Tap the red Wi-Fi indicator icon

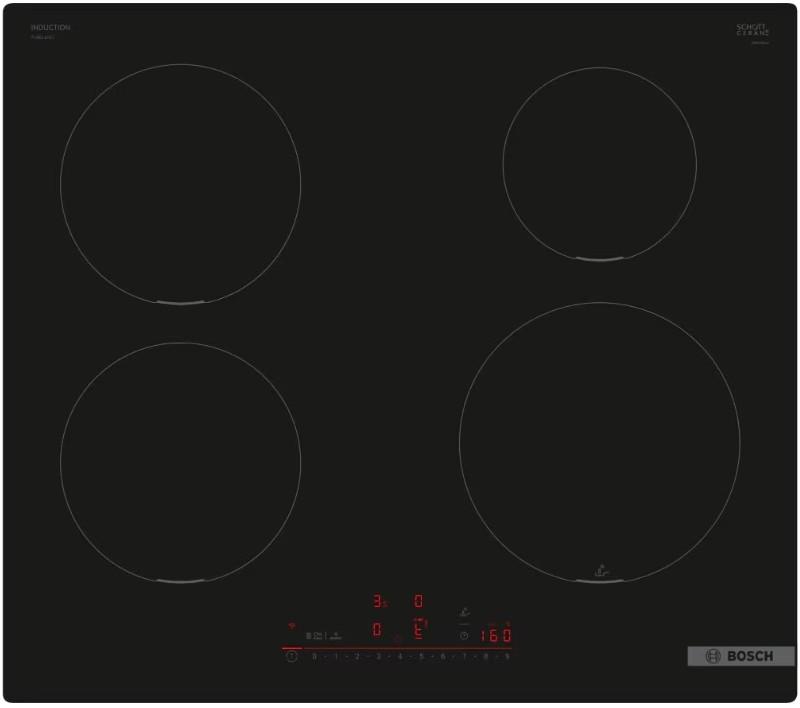(293, 625)
